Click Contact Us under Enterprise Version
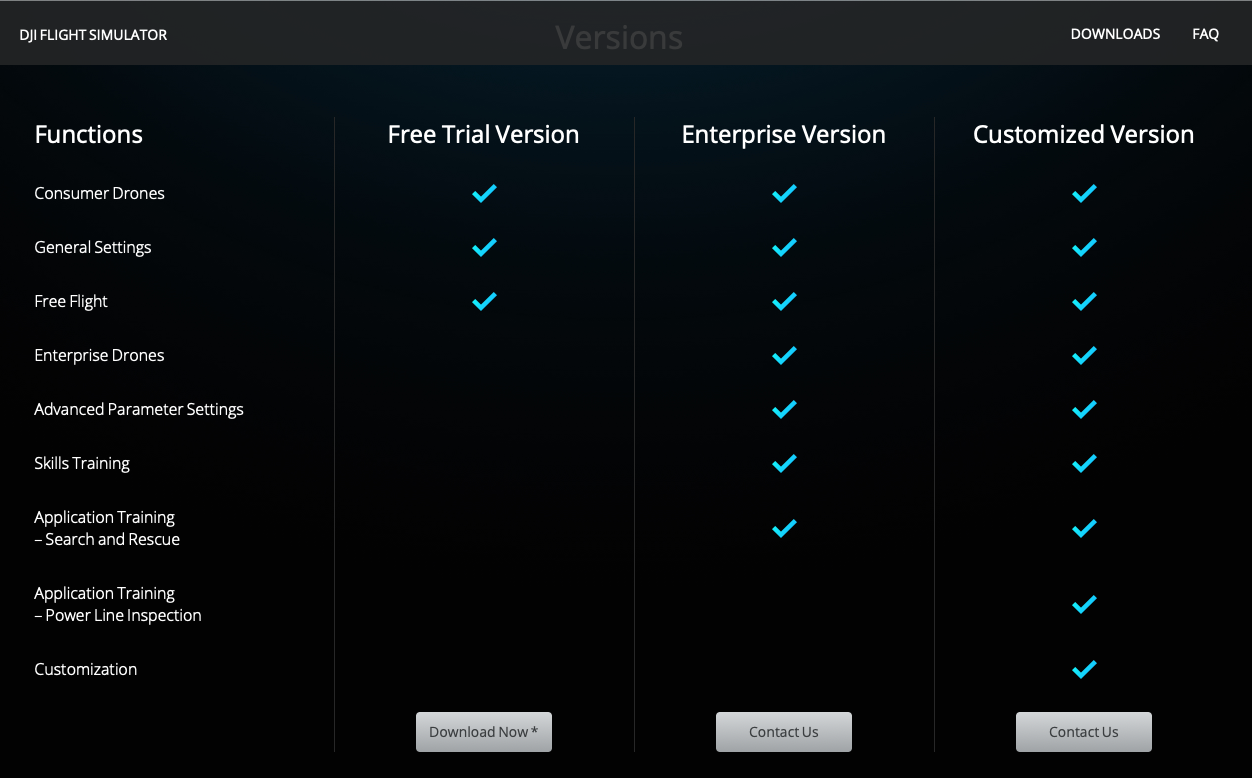 [784, 732]
